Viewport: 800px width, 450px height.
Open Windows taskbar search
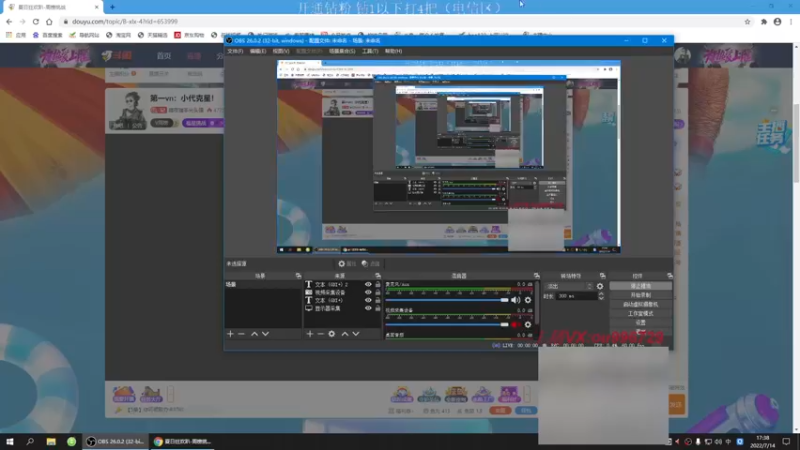[30, 441]
